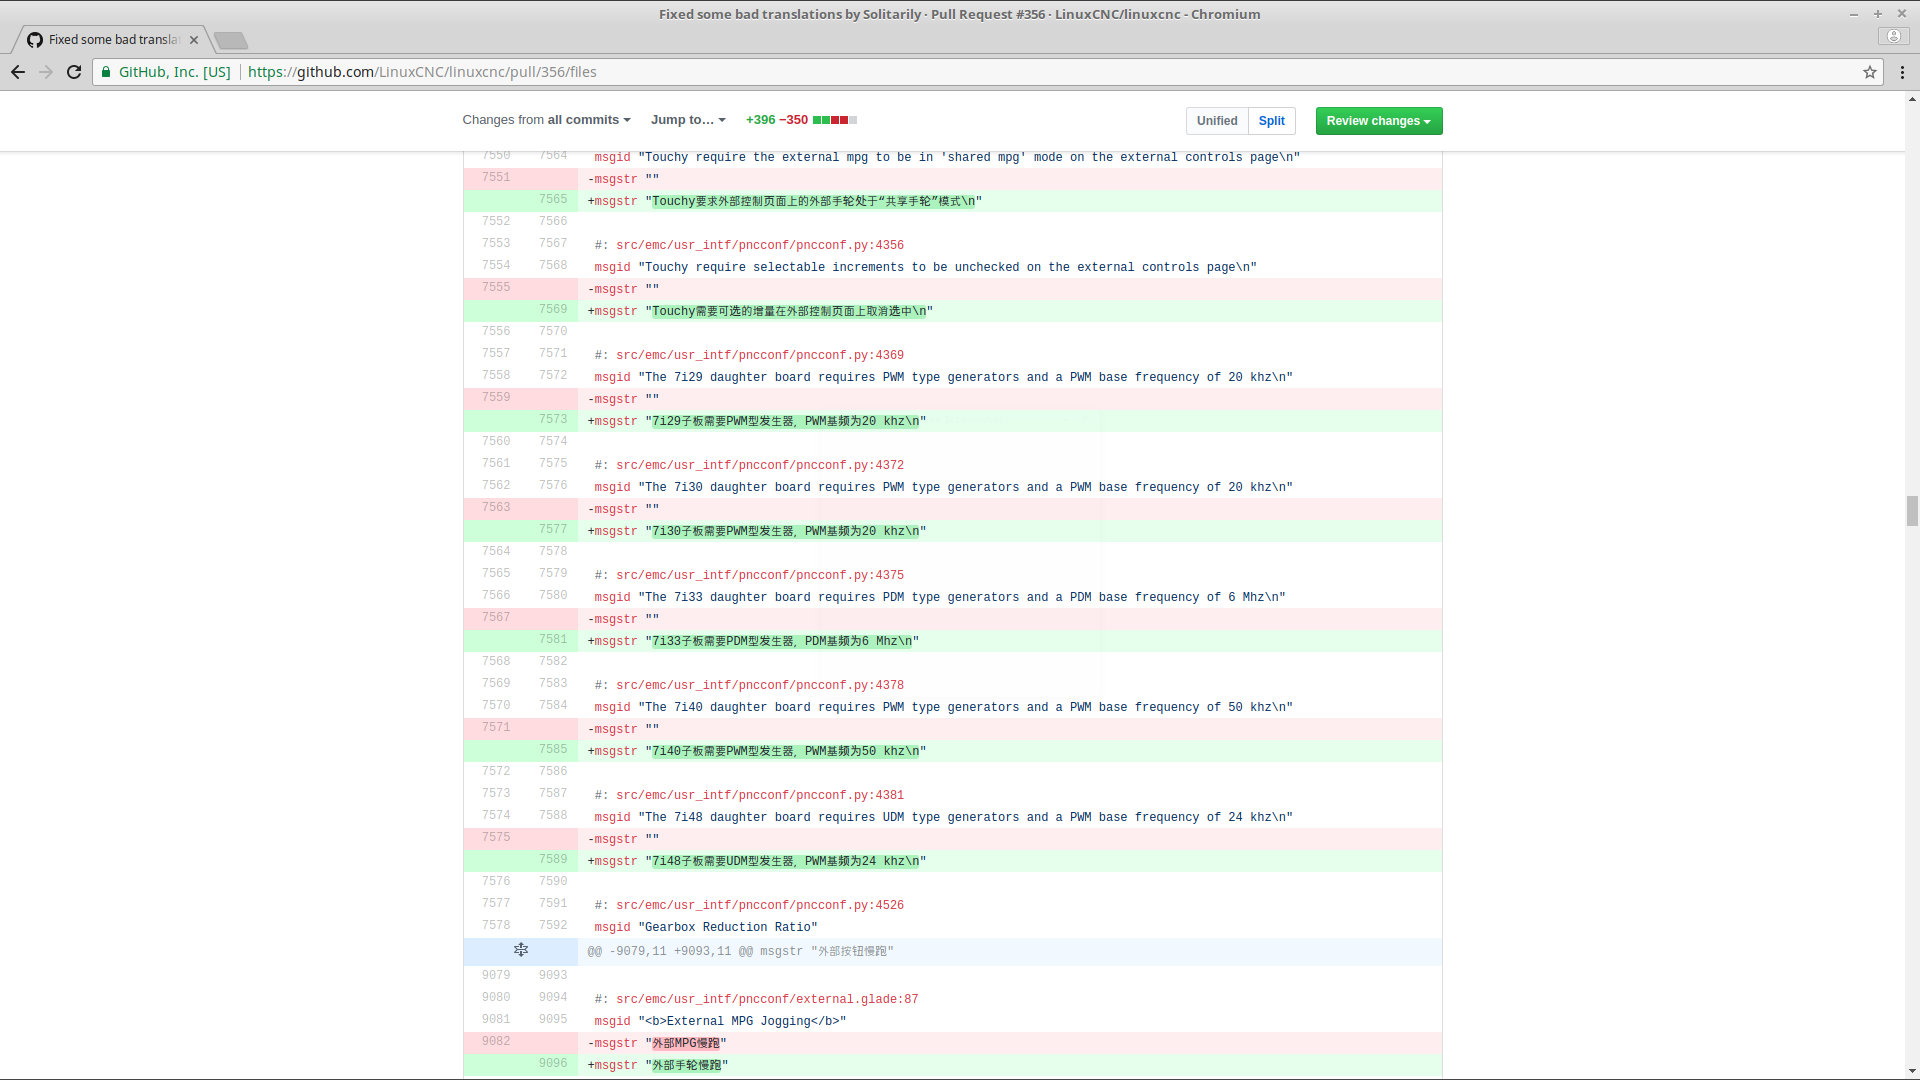Click the scrollbar down arrow
The height and width of the screenshot is (1080, 1920).
click(x=1912, y=1072)
